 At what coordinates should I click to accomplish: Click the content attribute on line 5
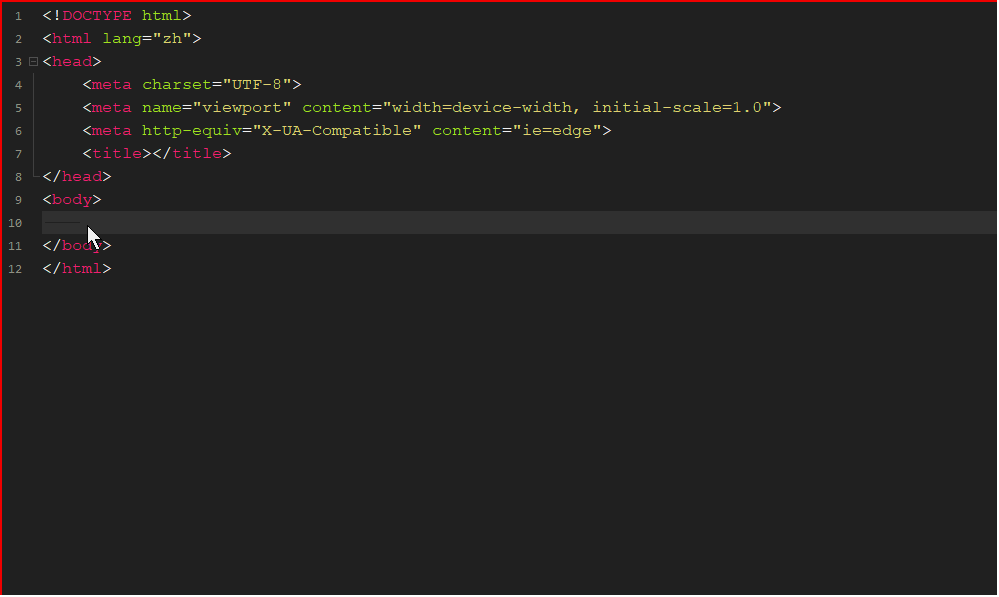click(x=337, y=107)
